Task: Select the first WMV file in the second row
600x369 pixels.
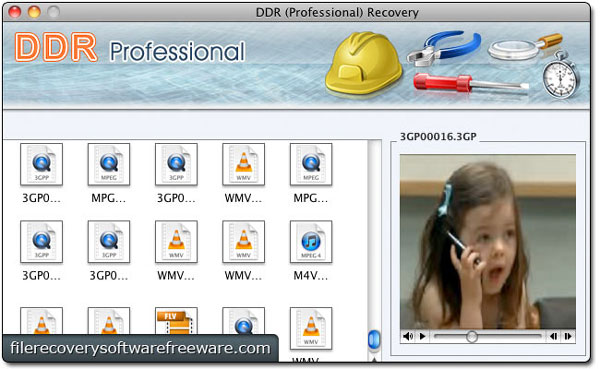Action: [176, 242]
